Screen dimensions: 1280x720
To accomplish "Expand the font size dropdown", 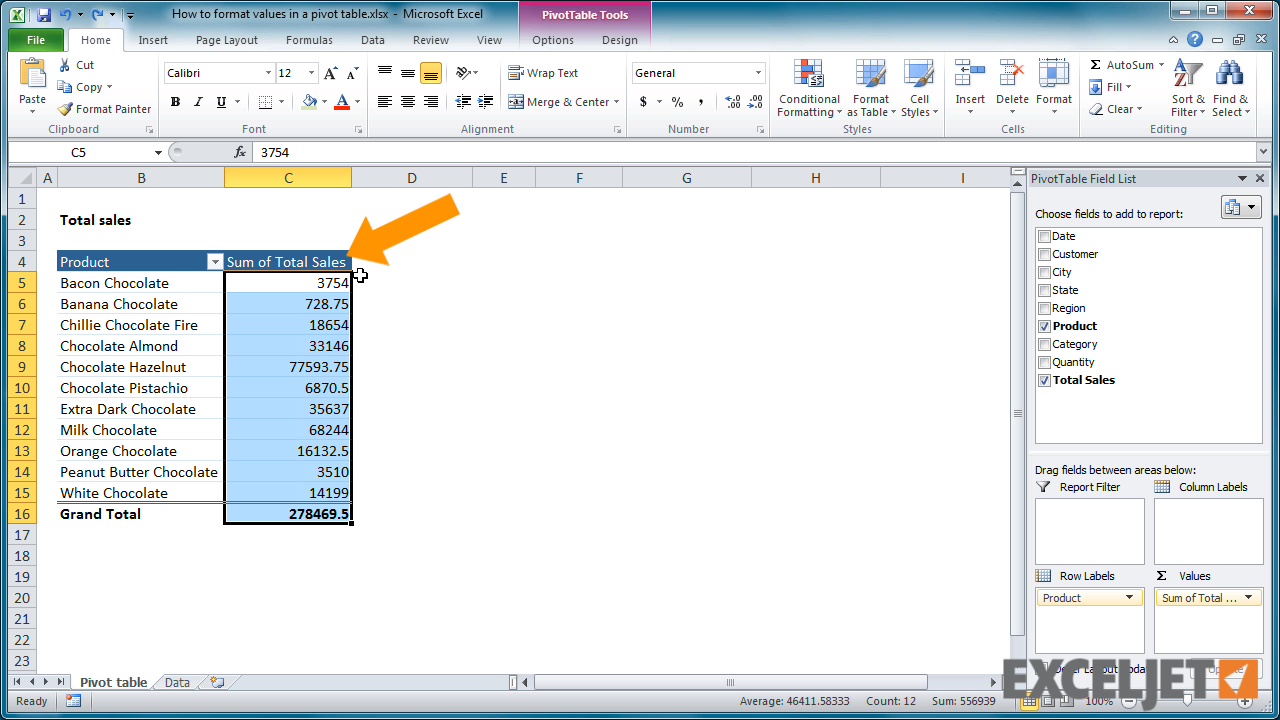I will point(310,72).
